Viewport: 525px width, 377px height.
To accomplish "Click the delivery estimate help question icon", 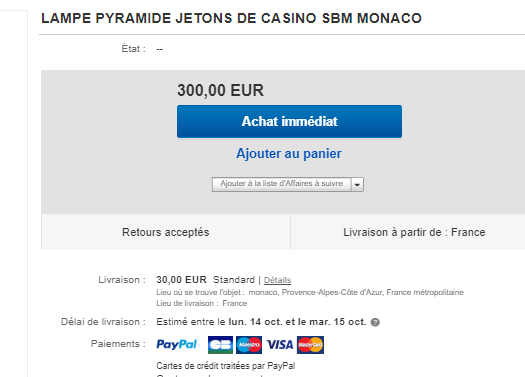I will pyautogui.click(x=375, y=322).
